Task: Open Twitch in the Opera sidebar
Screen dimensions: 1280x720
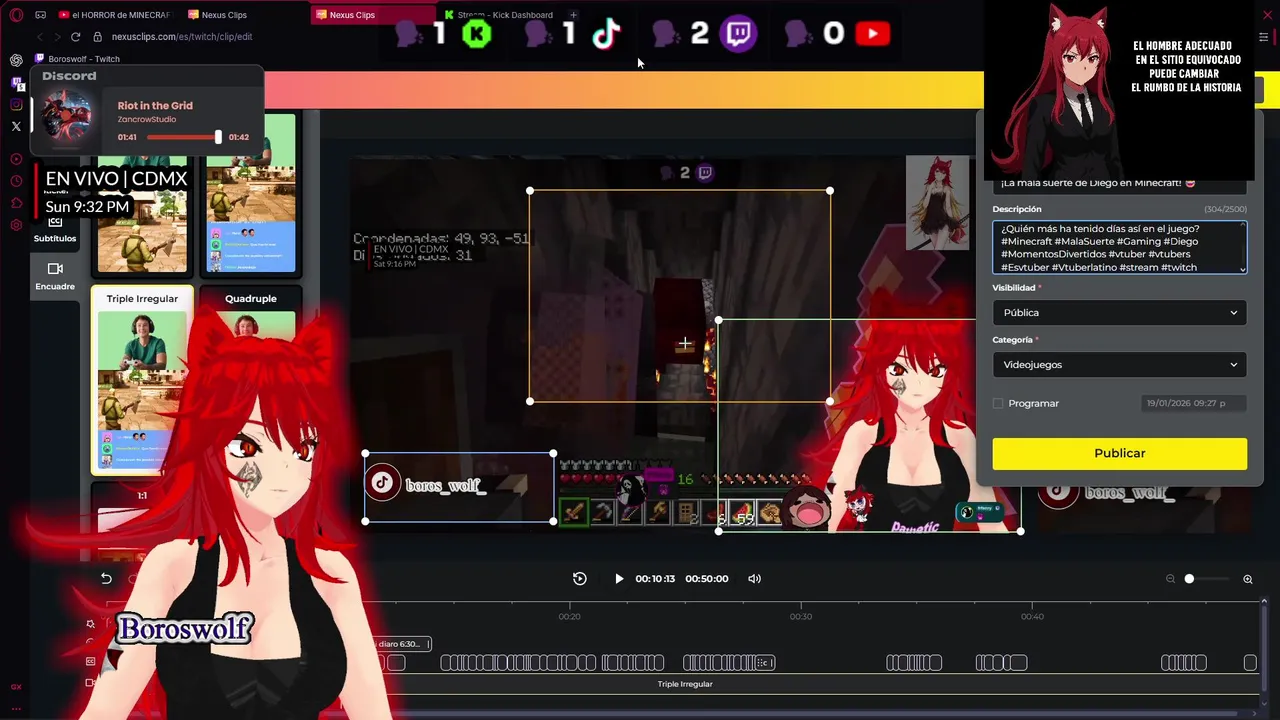Action: coord(16,83)
